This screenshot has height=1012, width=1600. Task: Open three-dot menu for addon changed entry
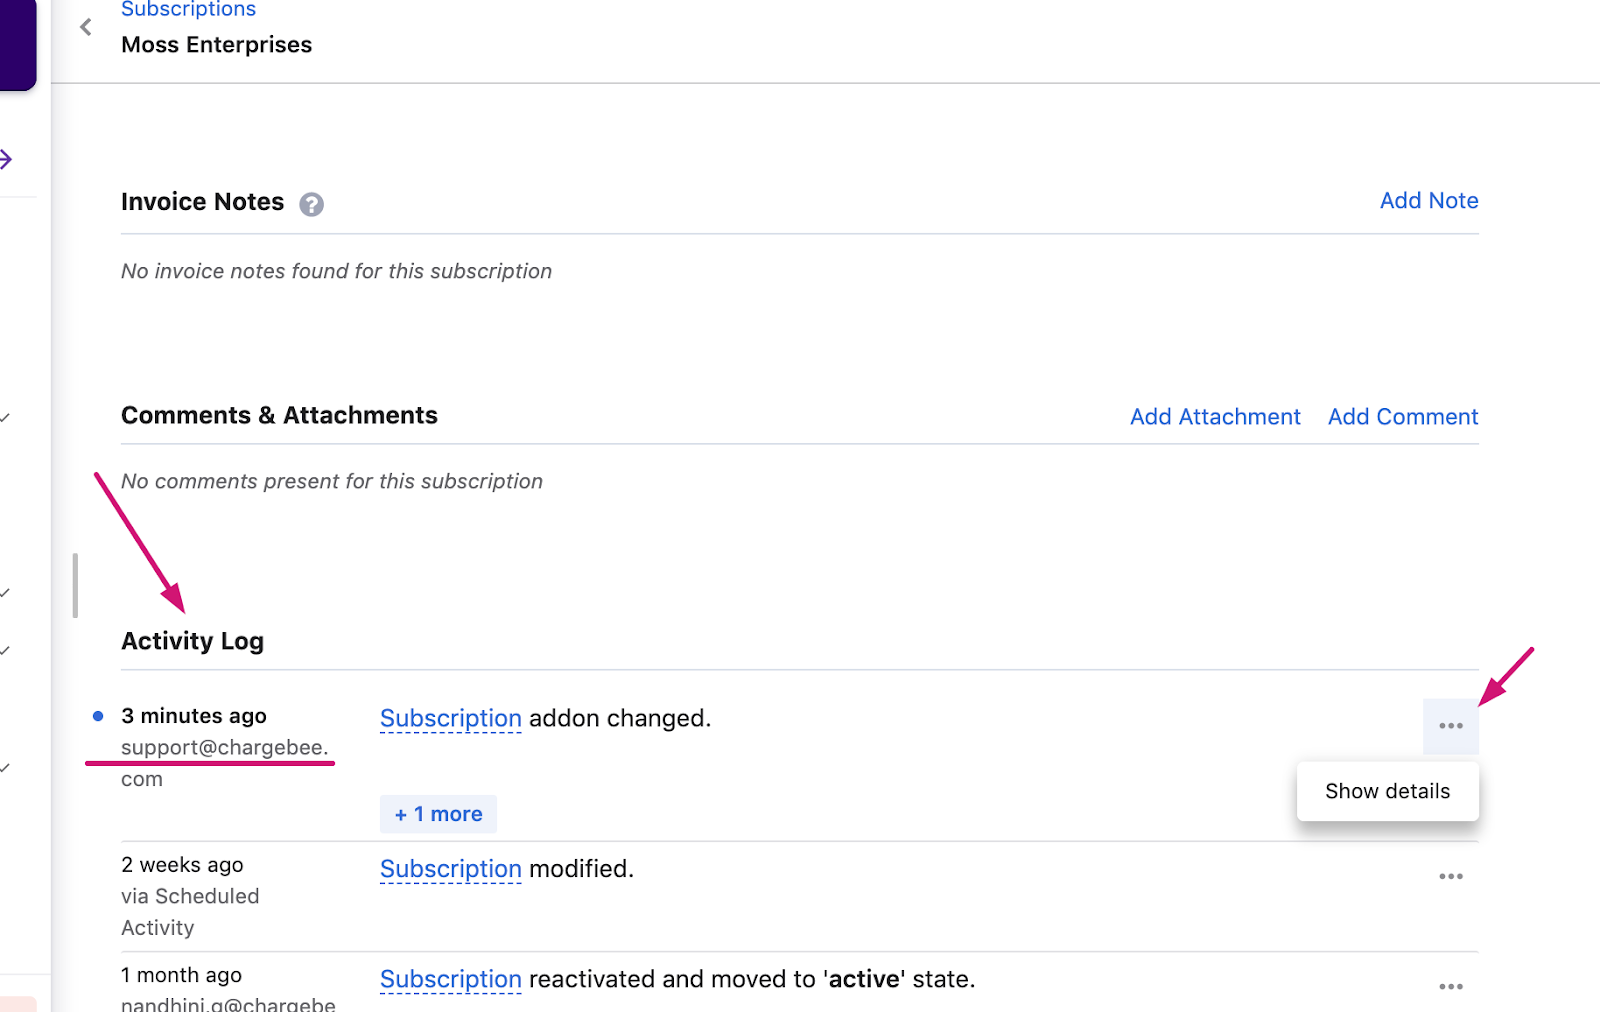(x=1450, y=726)
